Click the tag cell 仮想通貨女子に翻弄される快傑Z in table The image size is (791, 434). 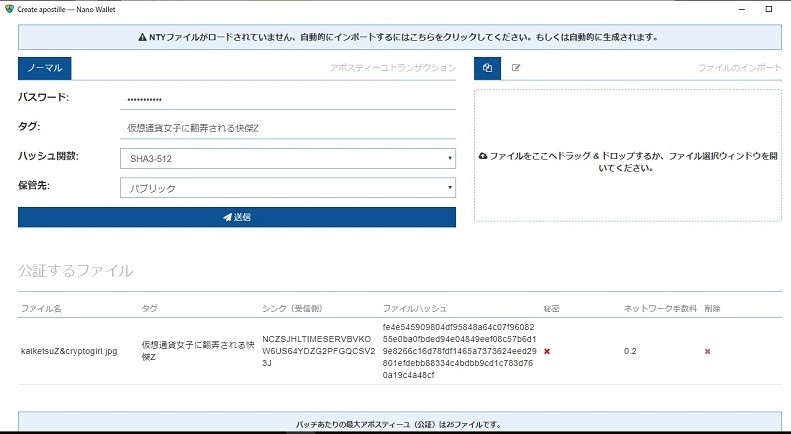[198, 351]
